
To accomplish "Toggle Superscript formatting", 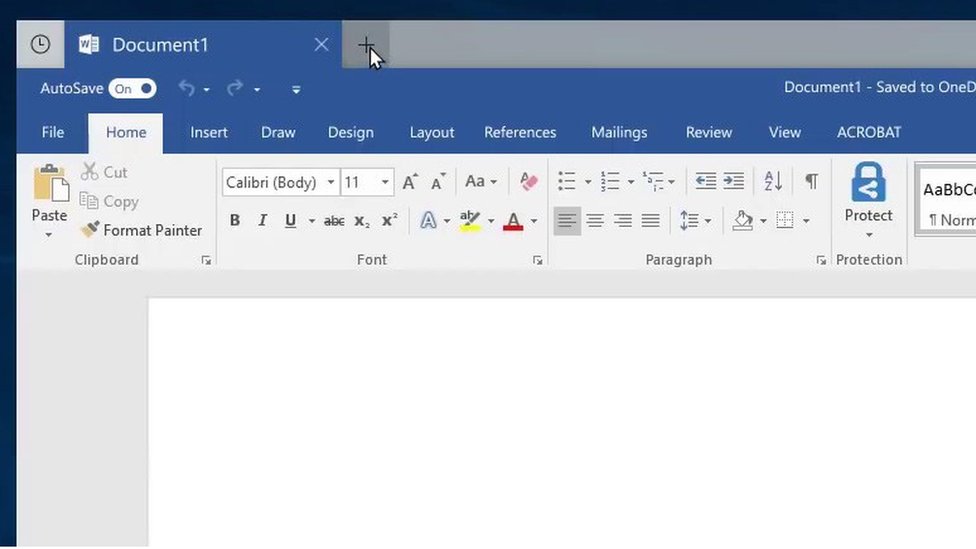I will click(390, 220).
